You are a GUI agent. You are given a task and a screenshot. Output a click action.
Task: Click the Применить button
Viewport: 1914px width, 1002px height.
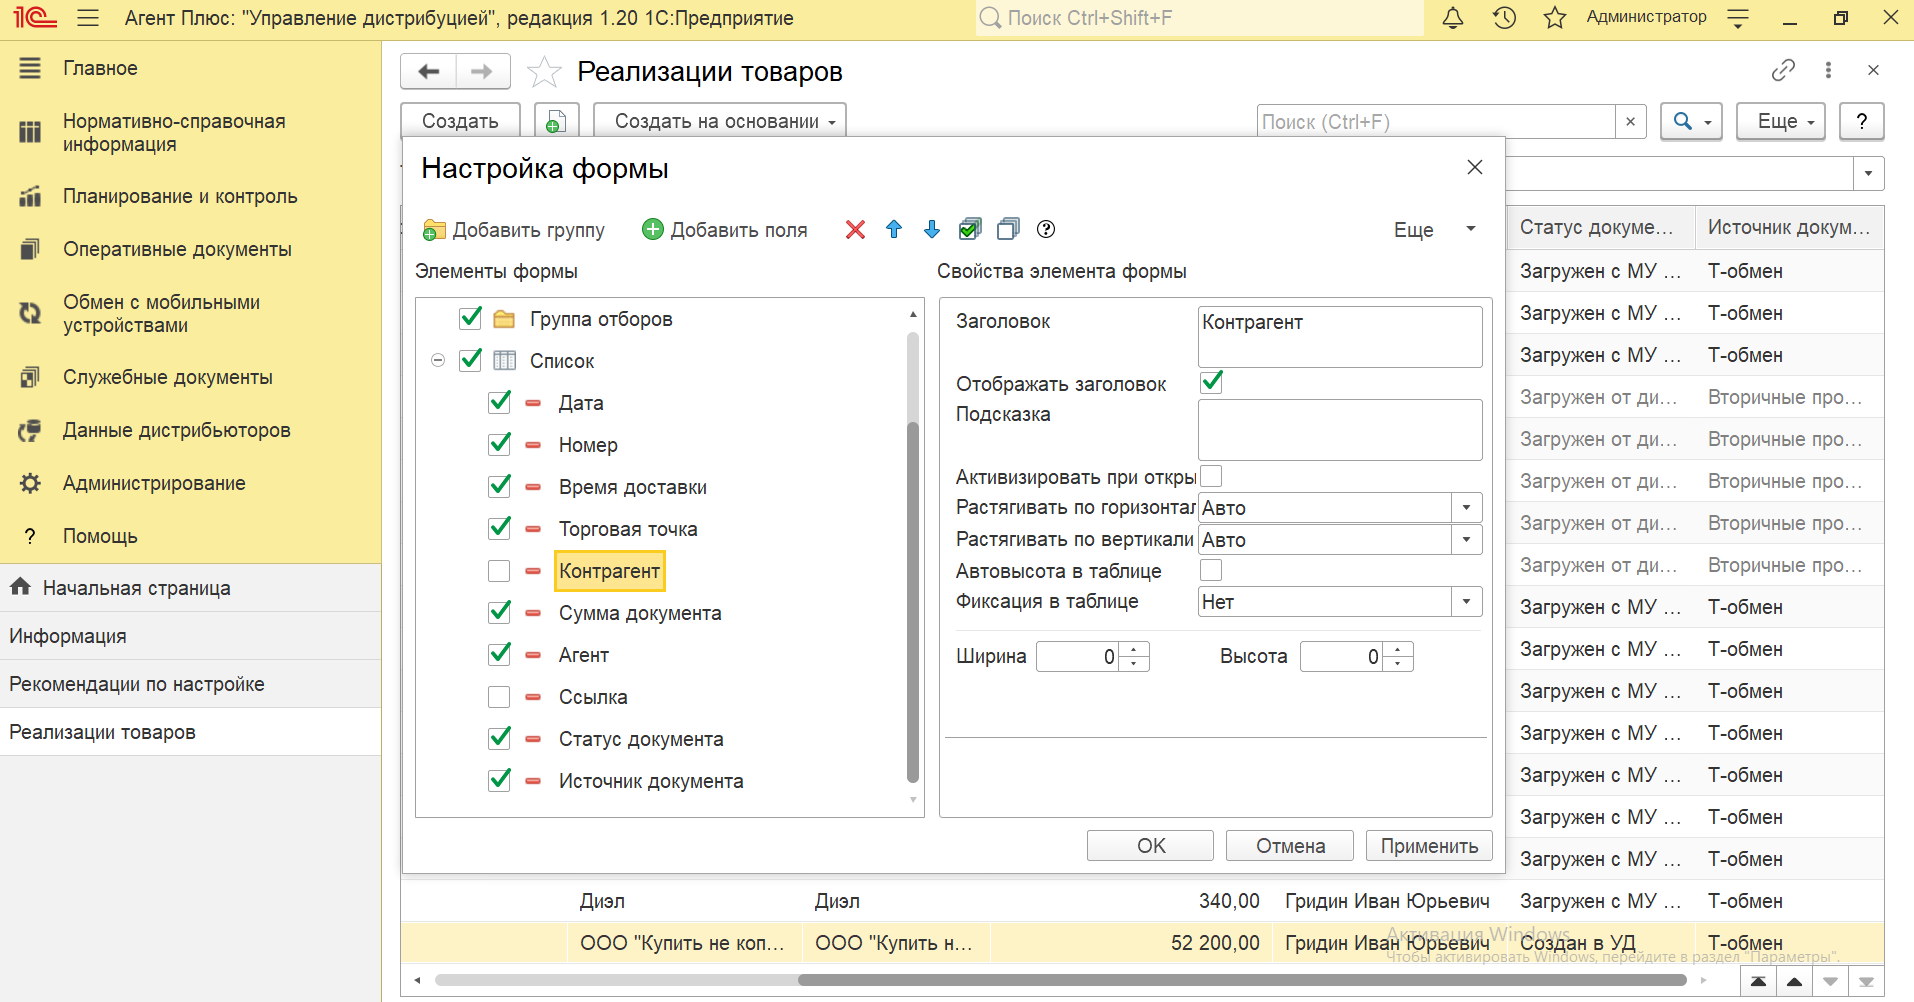pos(1429,846)
